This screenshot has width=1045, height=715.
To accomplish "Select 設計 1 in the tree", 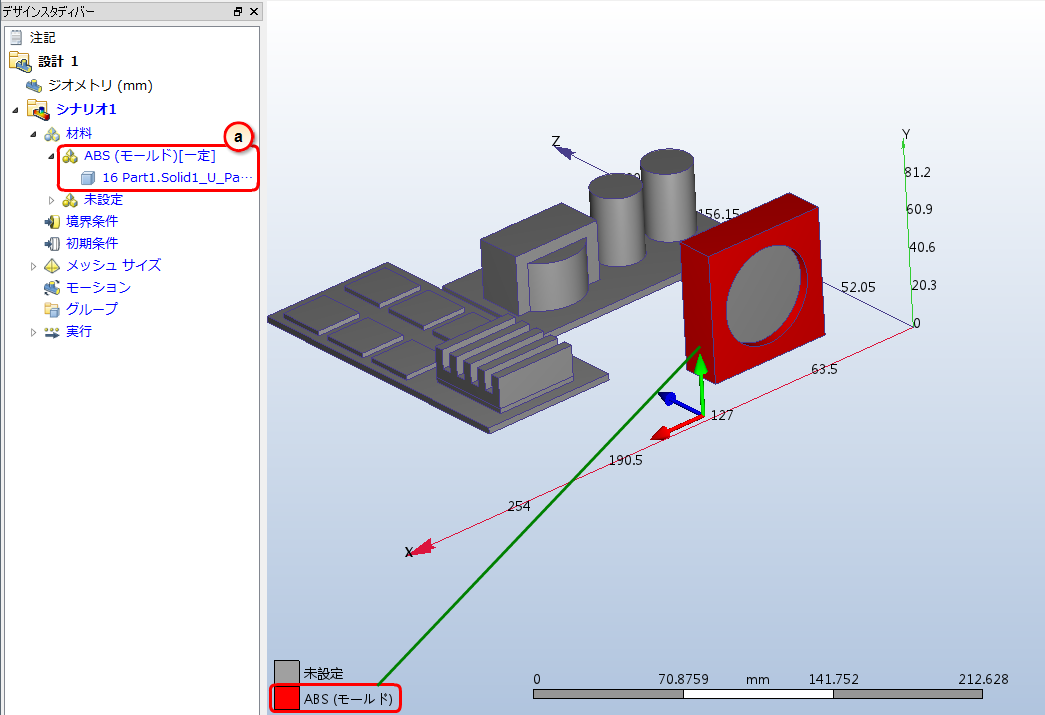I will tap(59, 61).
